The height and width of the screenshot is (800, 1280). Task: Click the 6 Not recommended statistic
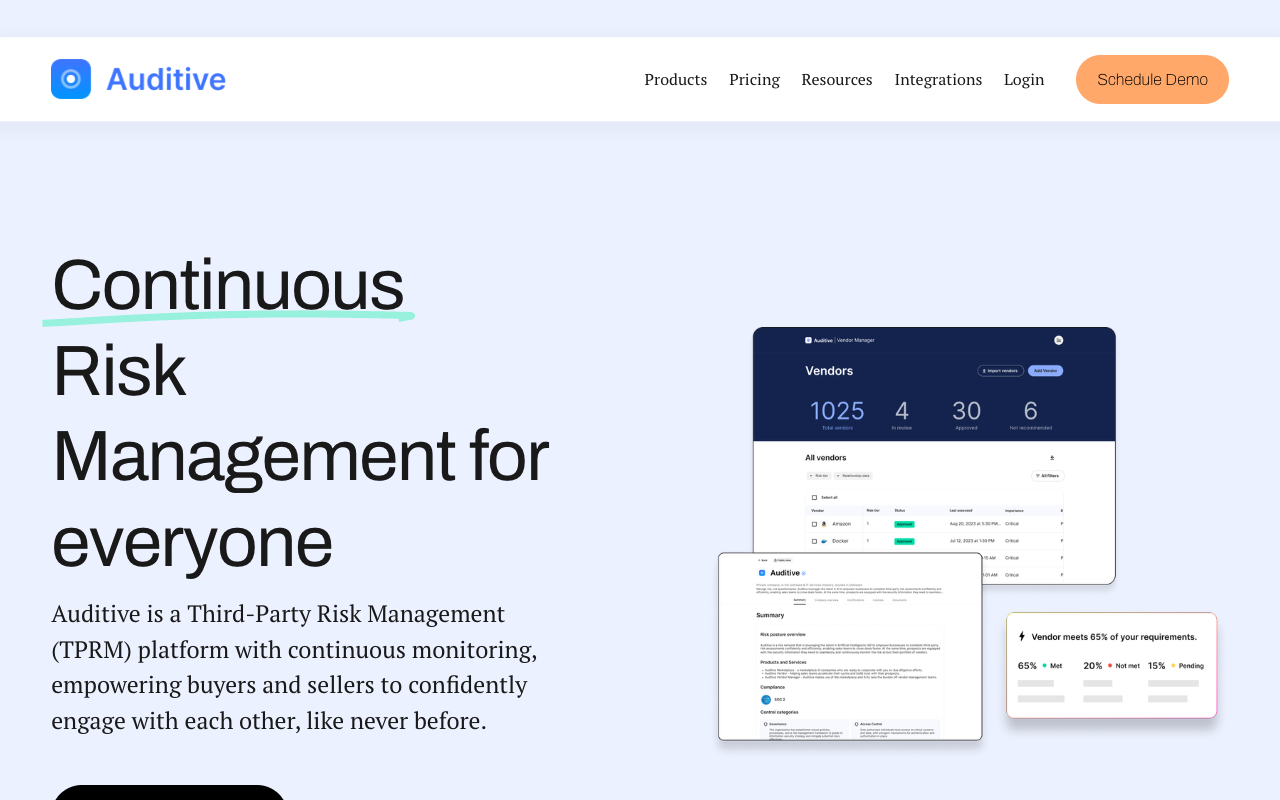[1031, 414]
